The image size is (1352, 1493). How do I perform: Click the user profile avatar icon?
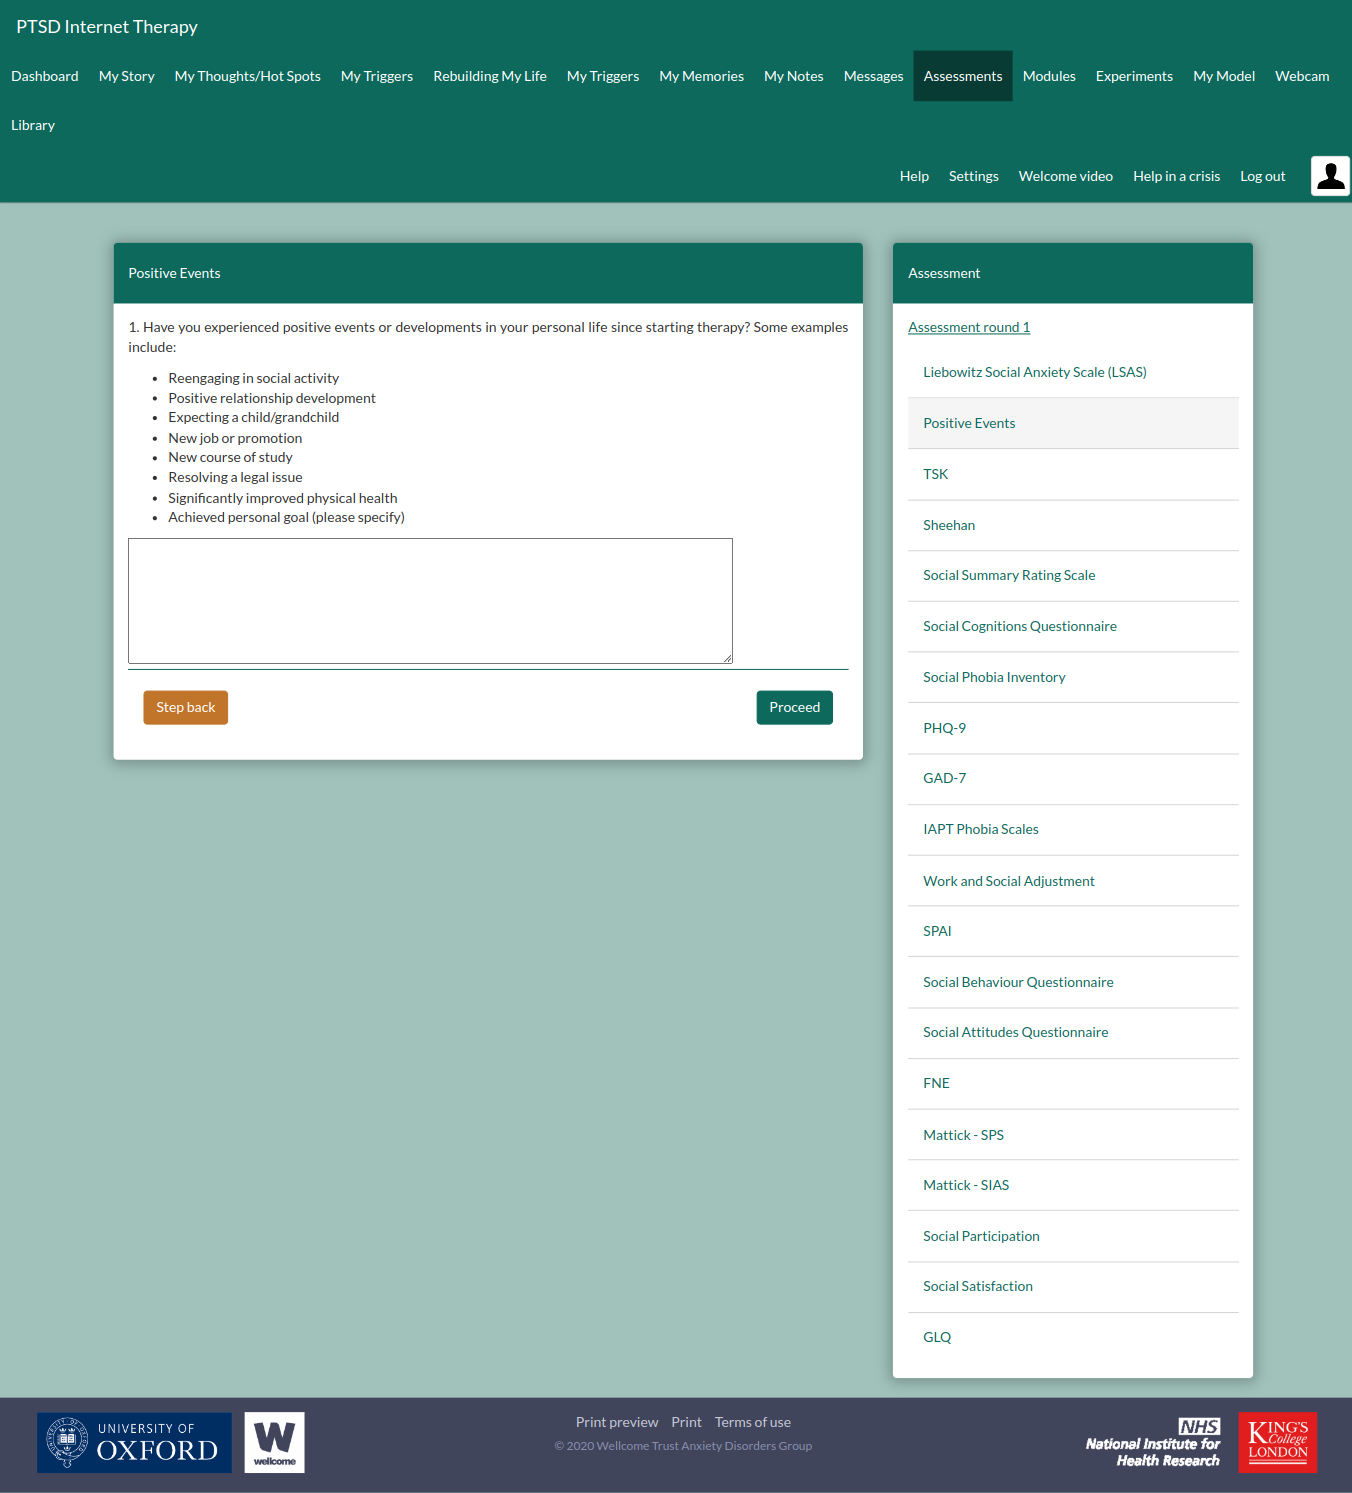pos(1330,176)
